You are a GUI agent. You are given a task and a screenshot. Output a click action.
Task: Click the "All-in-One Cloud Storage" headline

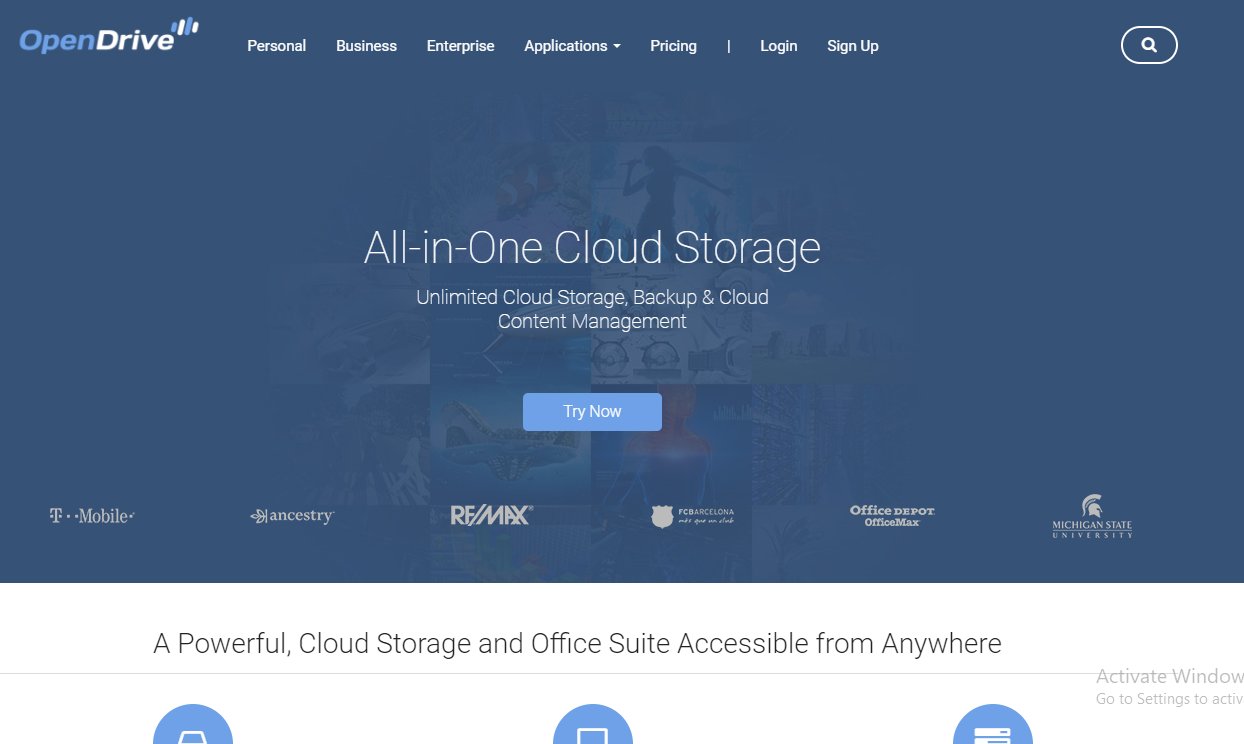coord(592,247)
